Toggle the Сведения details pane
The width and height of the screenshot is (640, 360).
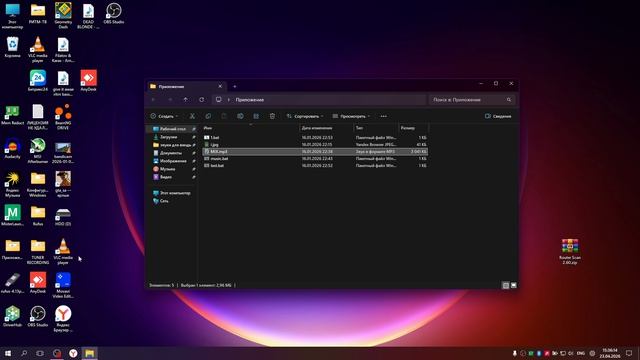(x=498, y=116)
